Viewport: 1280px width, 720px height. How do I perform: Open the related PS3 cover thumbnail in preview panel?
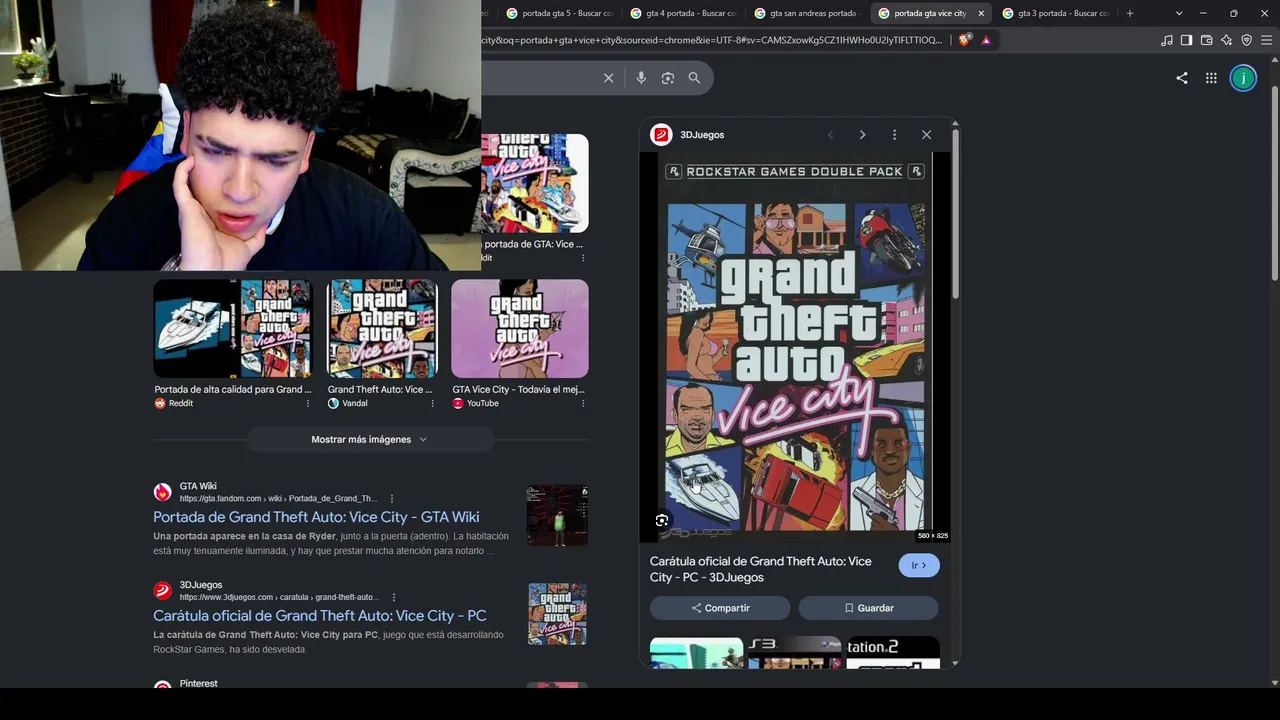coord(795,652)
